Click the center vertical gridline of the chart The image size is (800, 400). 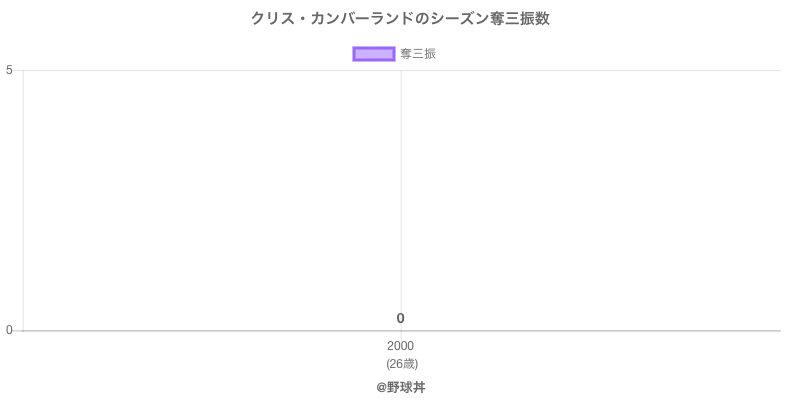pyautogui.click(x=401, y=200)
